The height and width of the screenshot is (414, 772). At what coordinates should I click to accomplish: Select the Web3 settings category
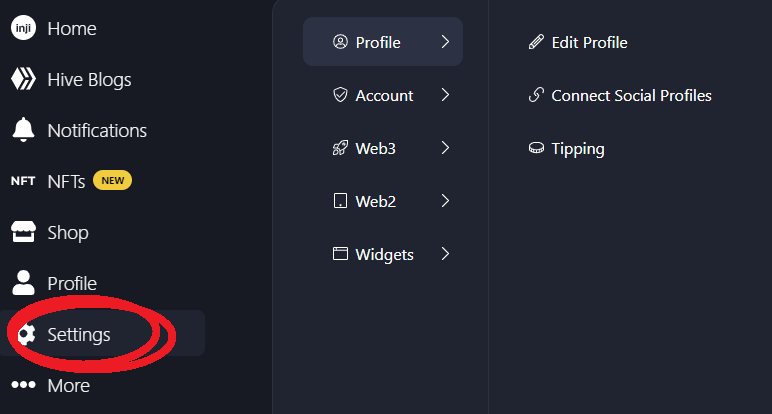pyautogui.click(x=383, y=148)
